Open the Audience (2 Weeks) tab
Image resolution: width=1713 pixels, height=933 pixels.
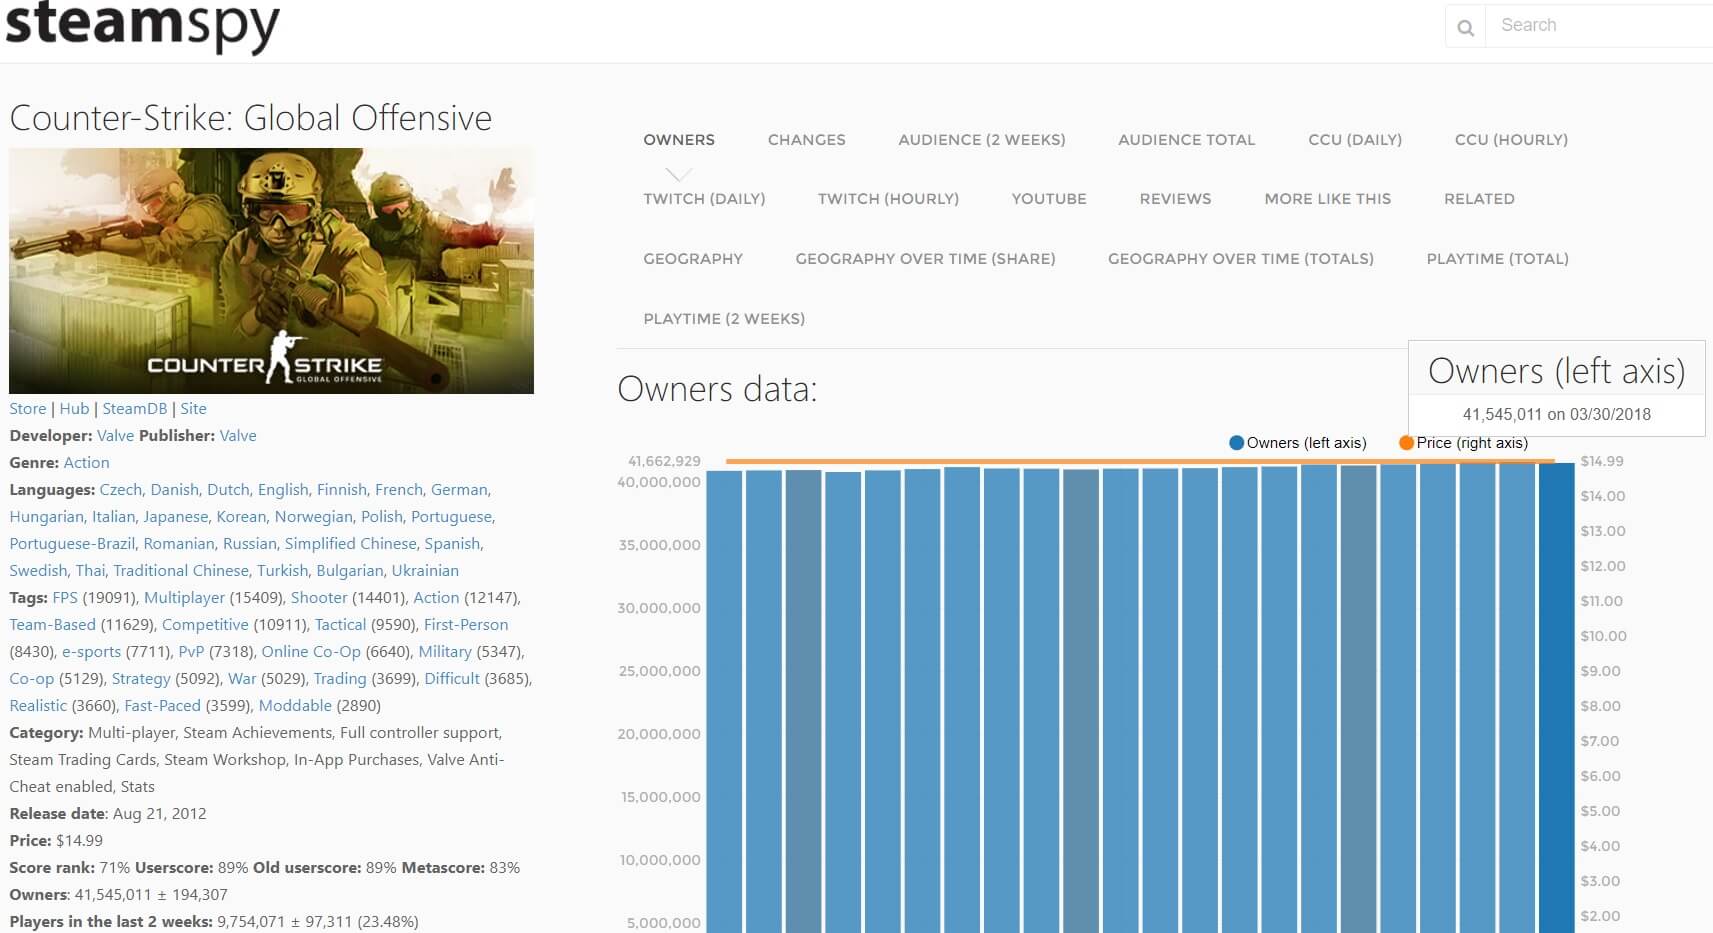(981, 140)
